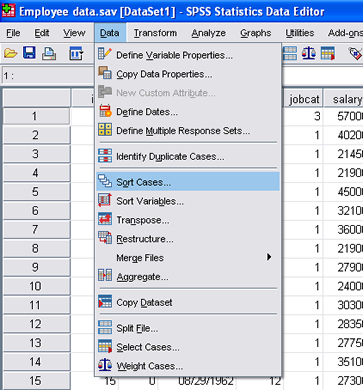Choose Identify Duplicate Cases entry
Viewport: 363px width, 390px height.
click(188, 156)
